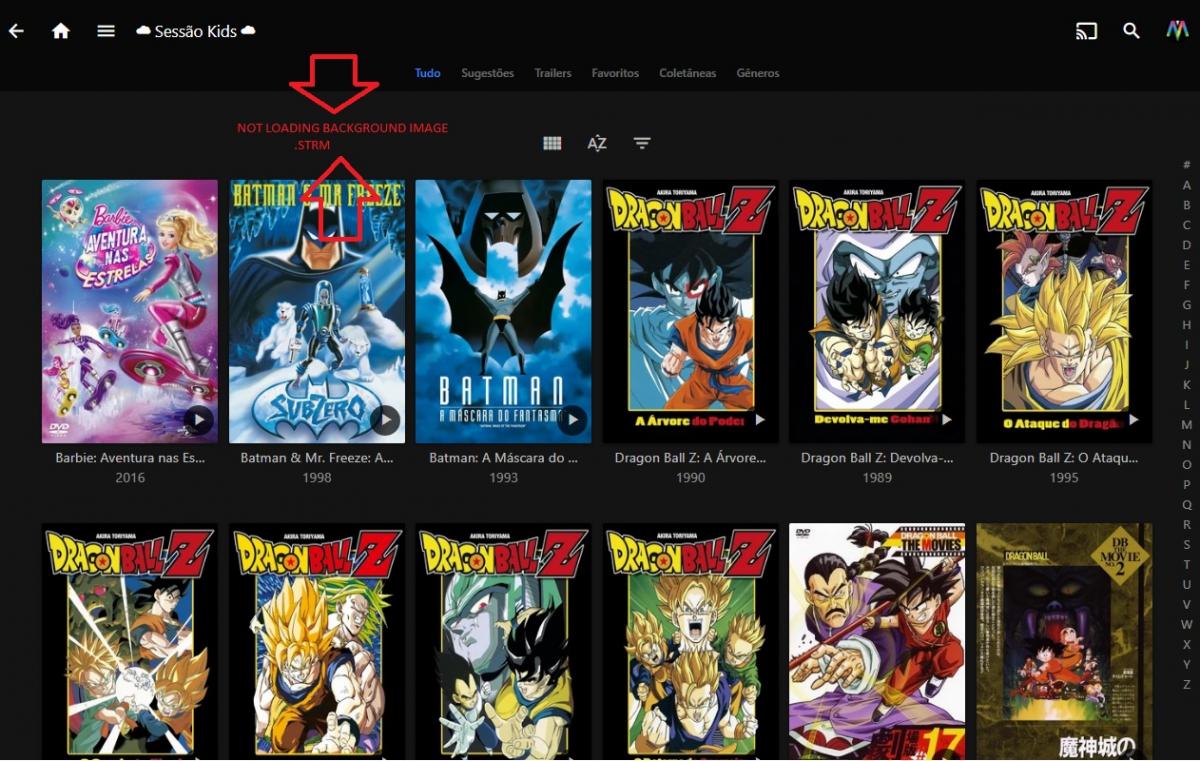Image resolution: width=1200 pixels, height=761 pixels.
Task: Open the Dragon Ball Z Árvore do Poder poster
Action: [691, 311]
